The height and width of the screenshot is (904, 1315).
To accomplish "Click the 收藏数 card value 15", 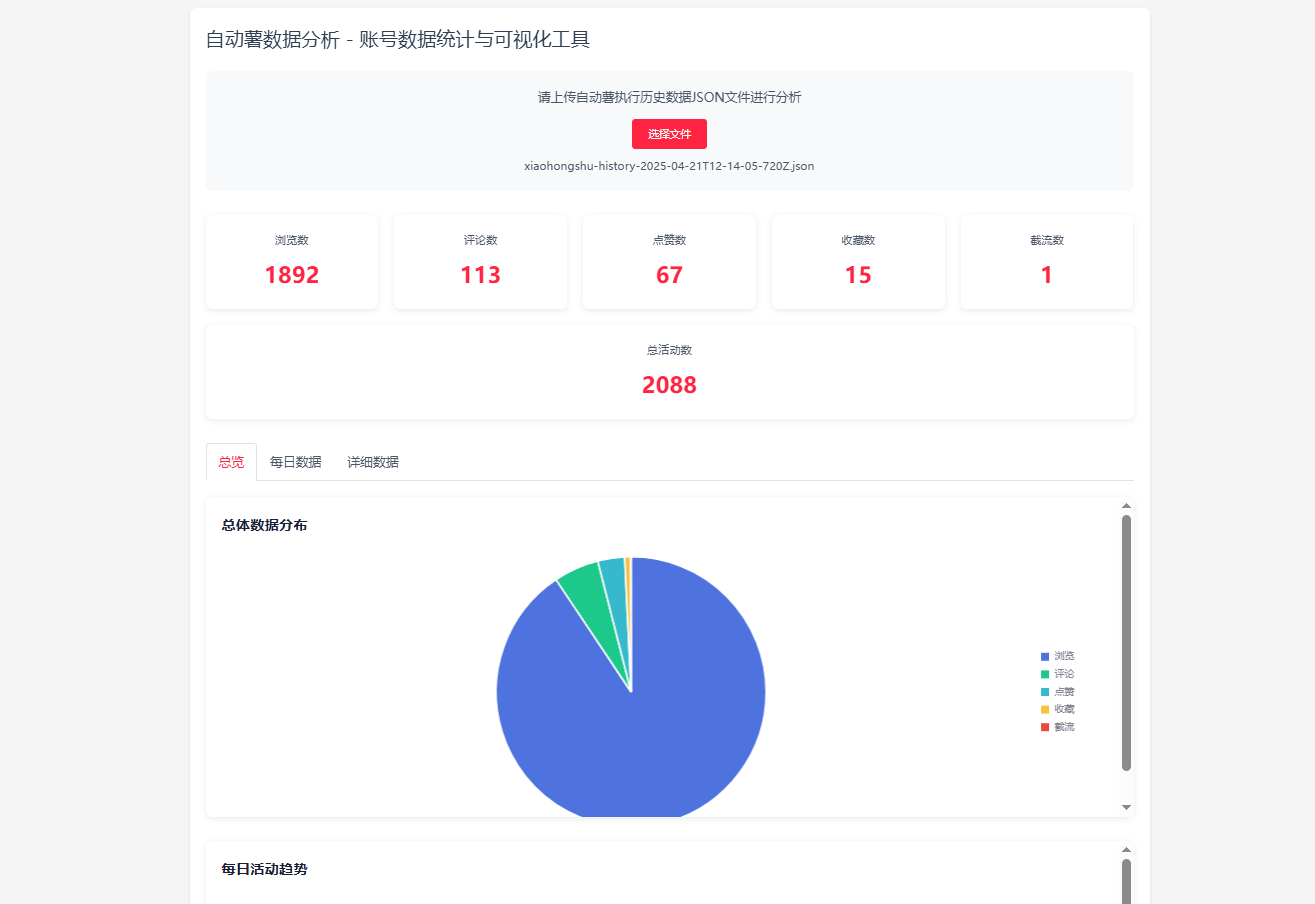I will point(858,275).
